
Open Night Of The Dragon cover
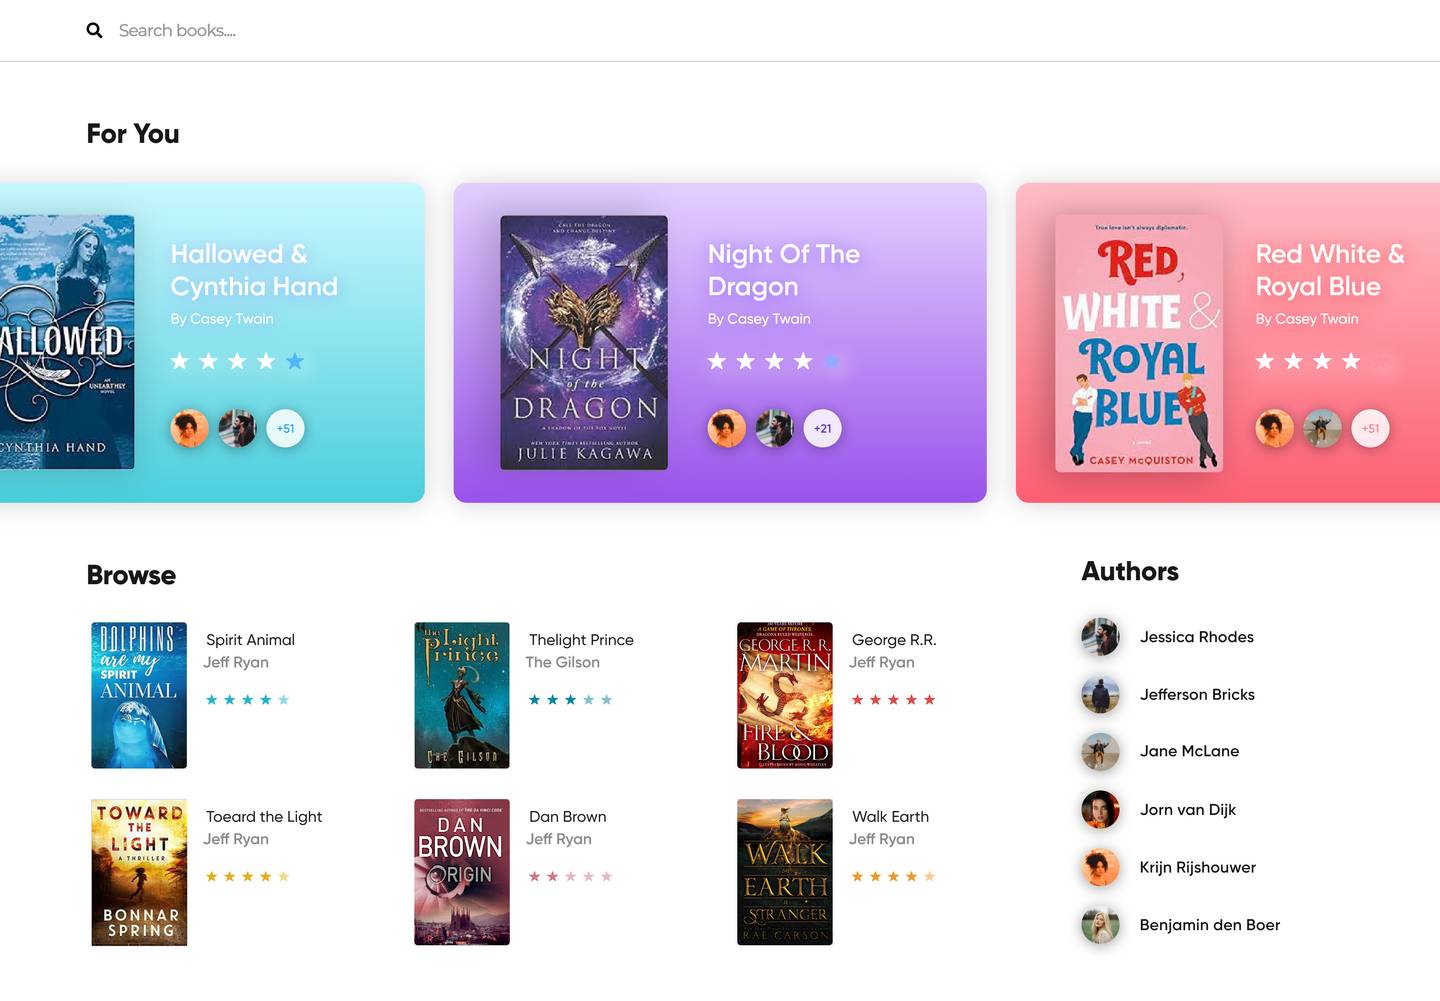point(584,342)
